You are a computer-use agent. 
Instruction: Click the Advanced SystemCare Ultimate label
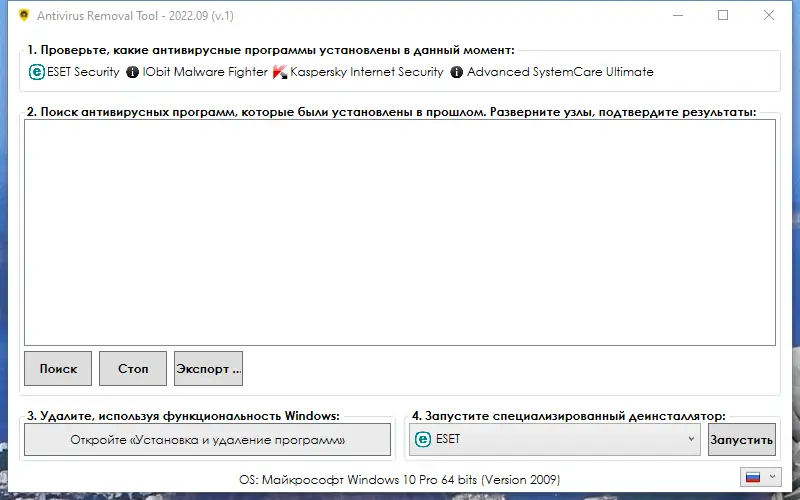point(560,72)
